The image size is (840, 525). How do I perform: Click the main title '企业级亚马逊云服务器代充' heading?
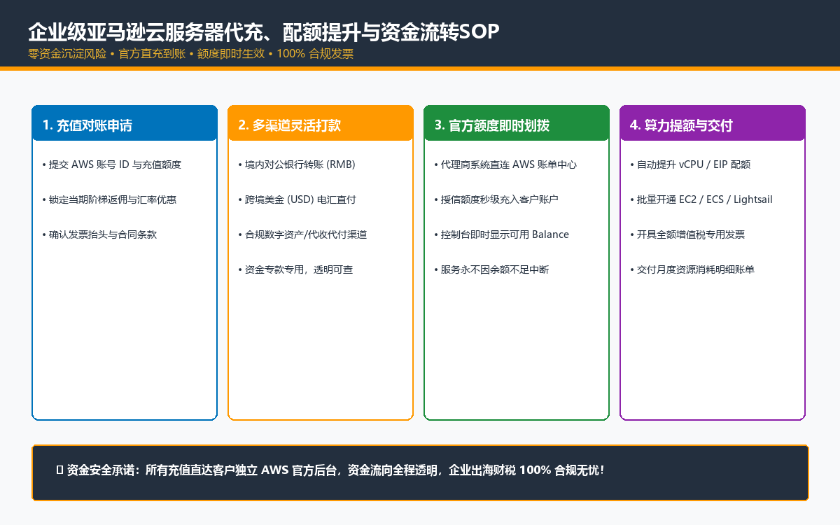point(264,32)
